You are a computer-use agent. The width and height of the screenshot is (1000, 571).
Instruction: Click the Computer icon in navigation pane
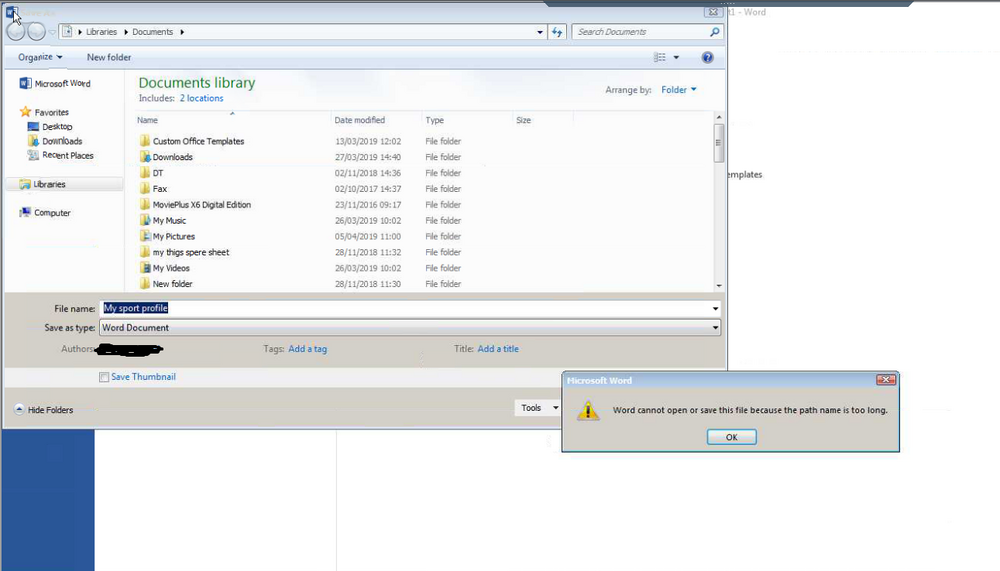(x=25, y=212)
